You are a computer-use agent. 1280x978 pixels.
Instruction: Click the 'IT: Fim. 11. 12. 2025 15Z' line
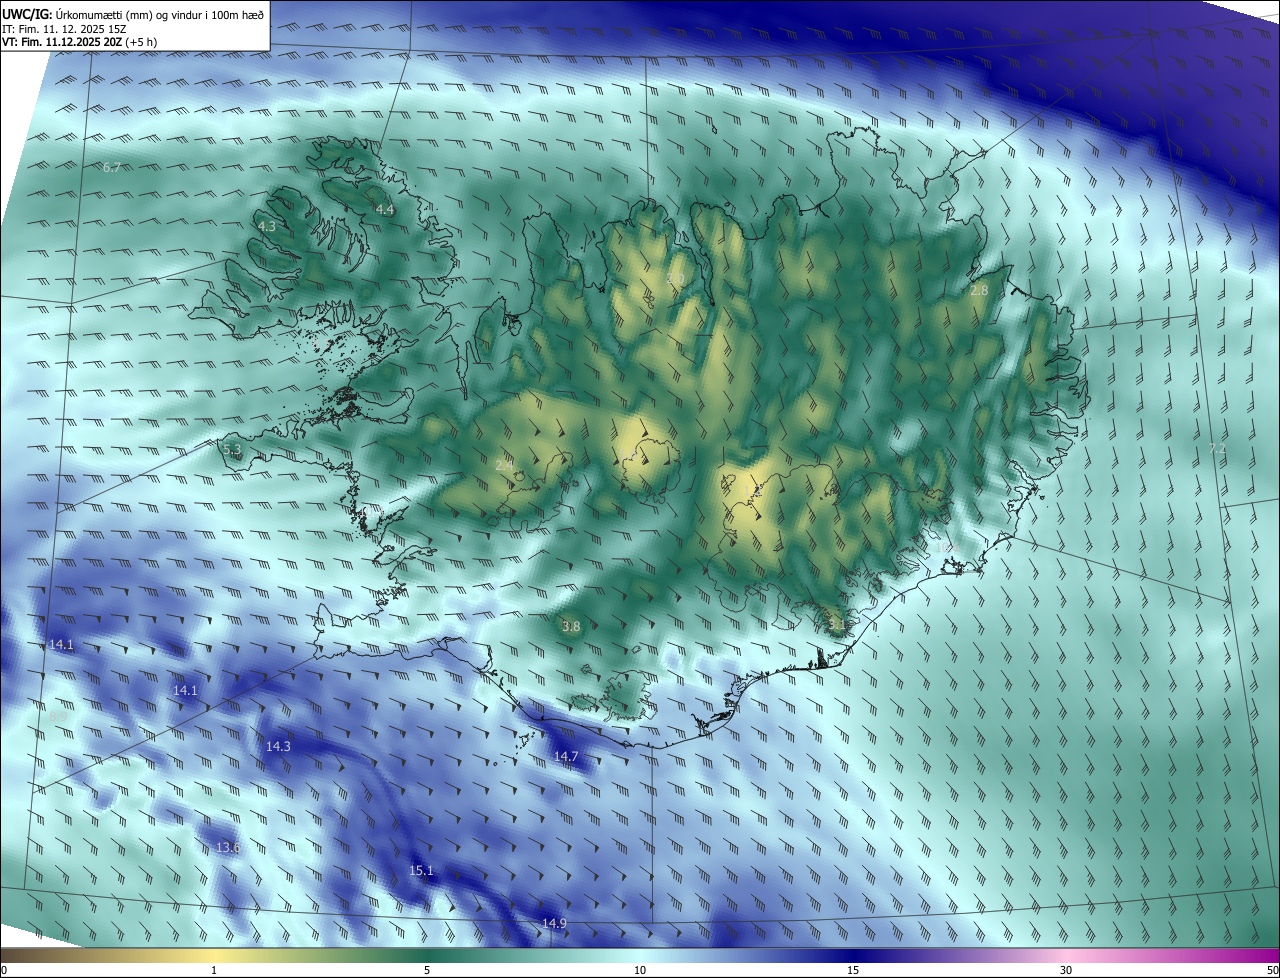pyautogui.click(x=64, y=29)
